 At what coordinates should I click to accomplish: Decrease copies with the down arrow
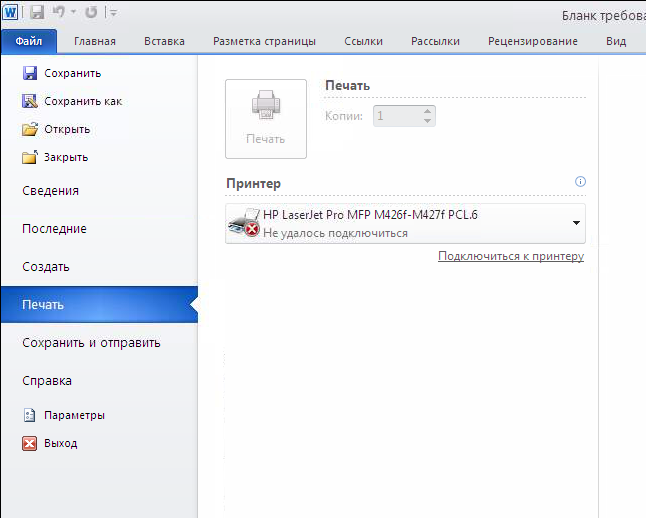tap(427, 121)
